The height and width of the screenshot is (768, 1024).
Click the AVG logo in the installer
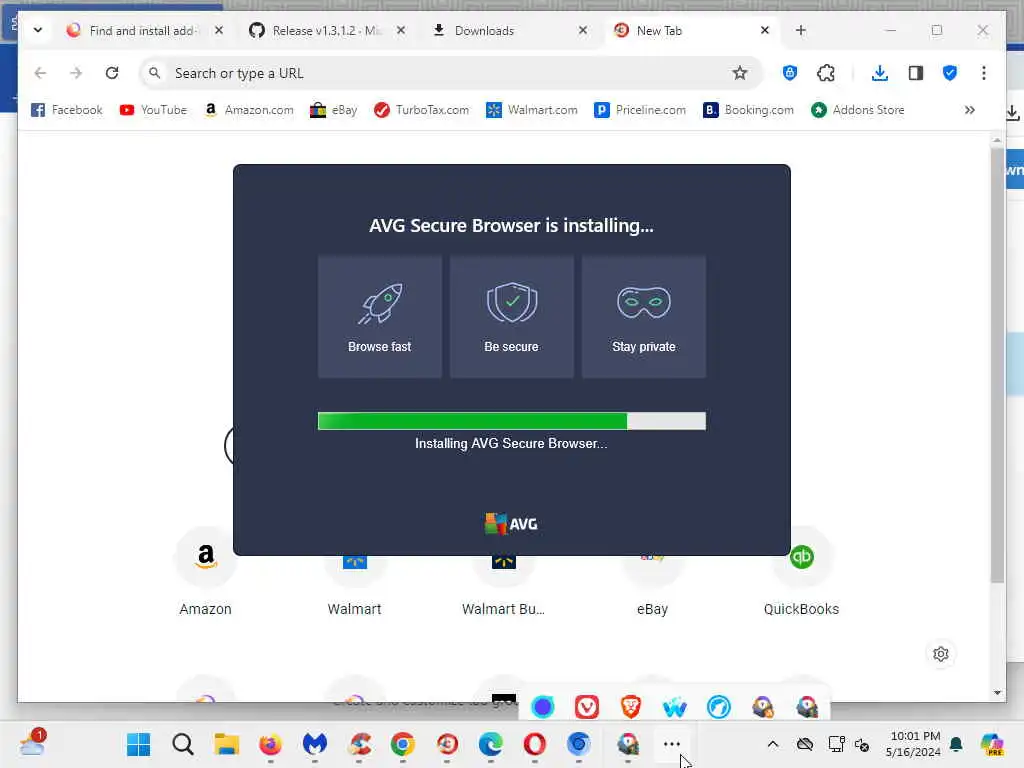pos(511,524)
